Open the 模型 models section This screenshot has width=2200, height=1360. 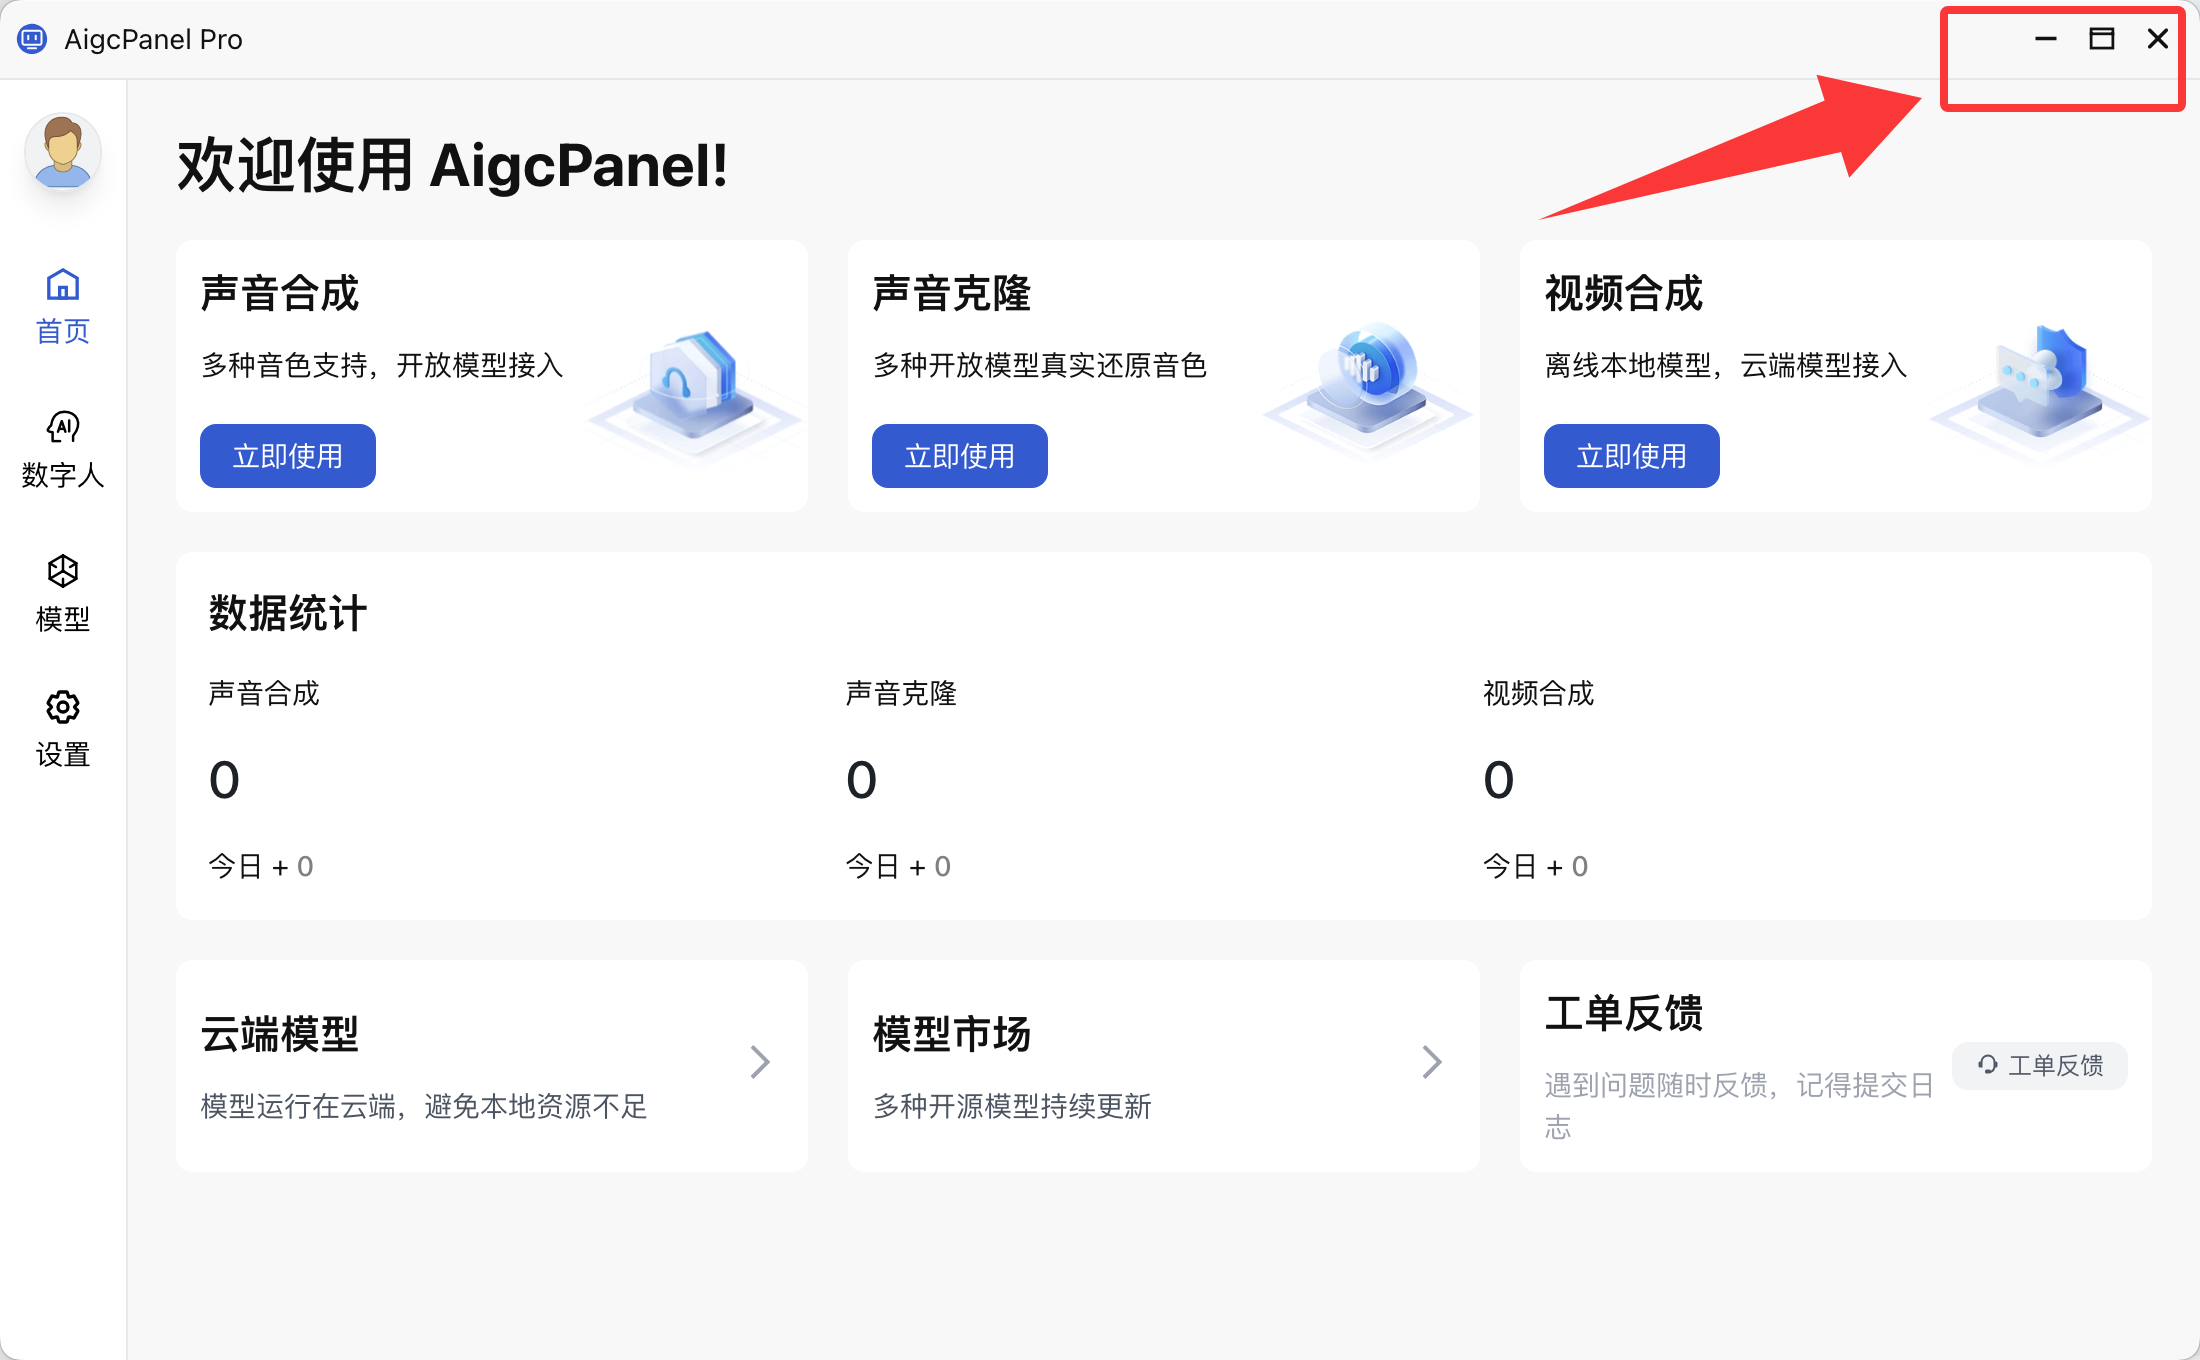coord(63,593)
